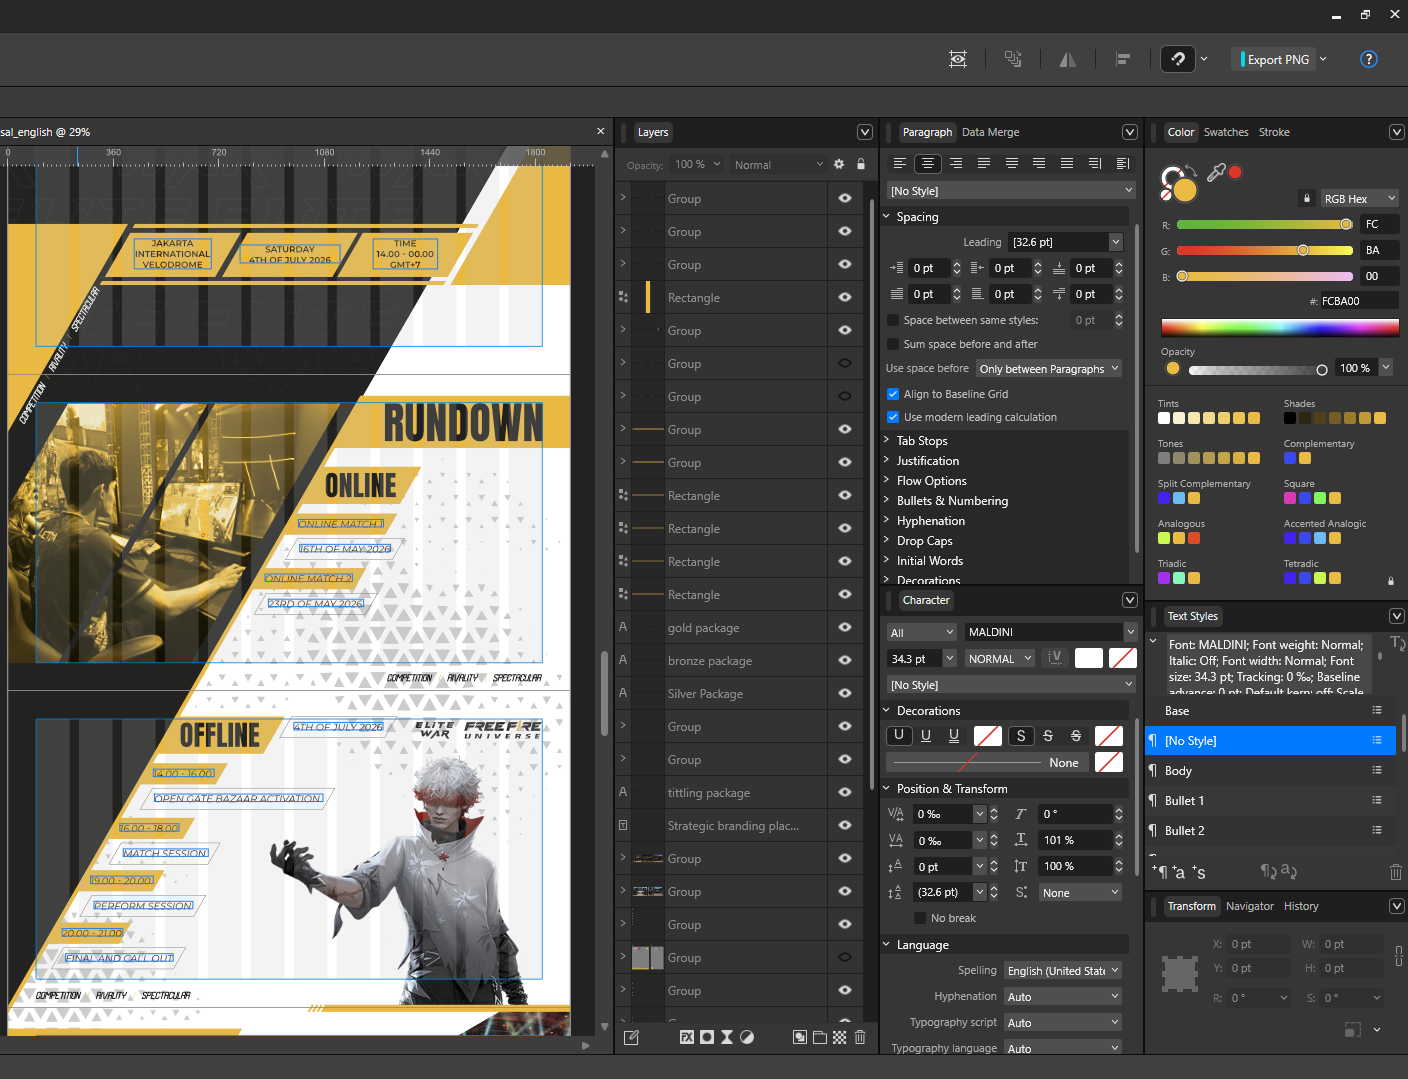Align paragraph text right
The image size is (1408, 1079).
point(956,163)
